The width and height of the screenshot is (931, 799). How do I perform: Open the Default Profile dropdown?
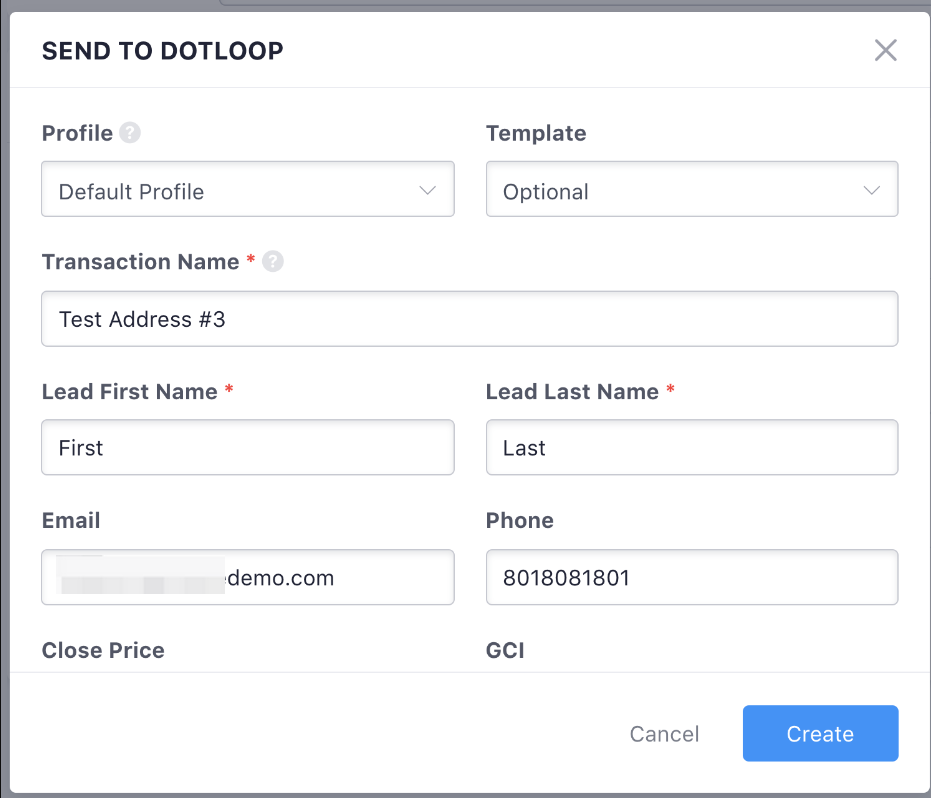[247, 190]
